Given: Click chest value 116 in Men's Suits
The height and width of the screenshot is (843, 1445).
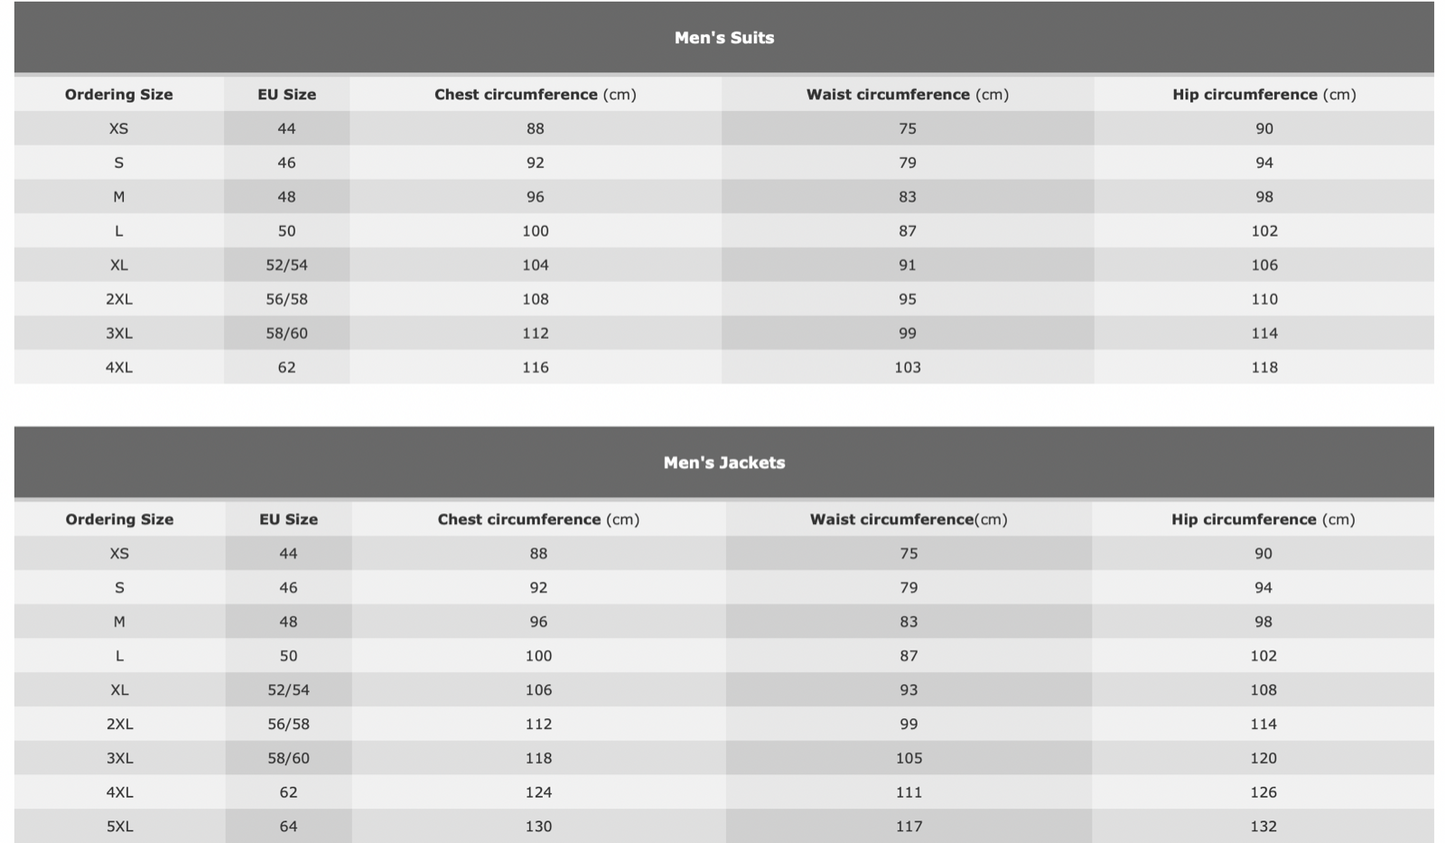Looking at the screenshot, I should tap(535, 368).
